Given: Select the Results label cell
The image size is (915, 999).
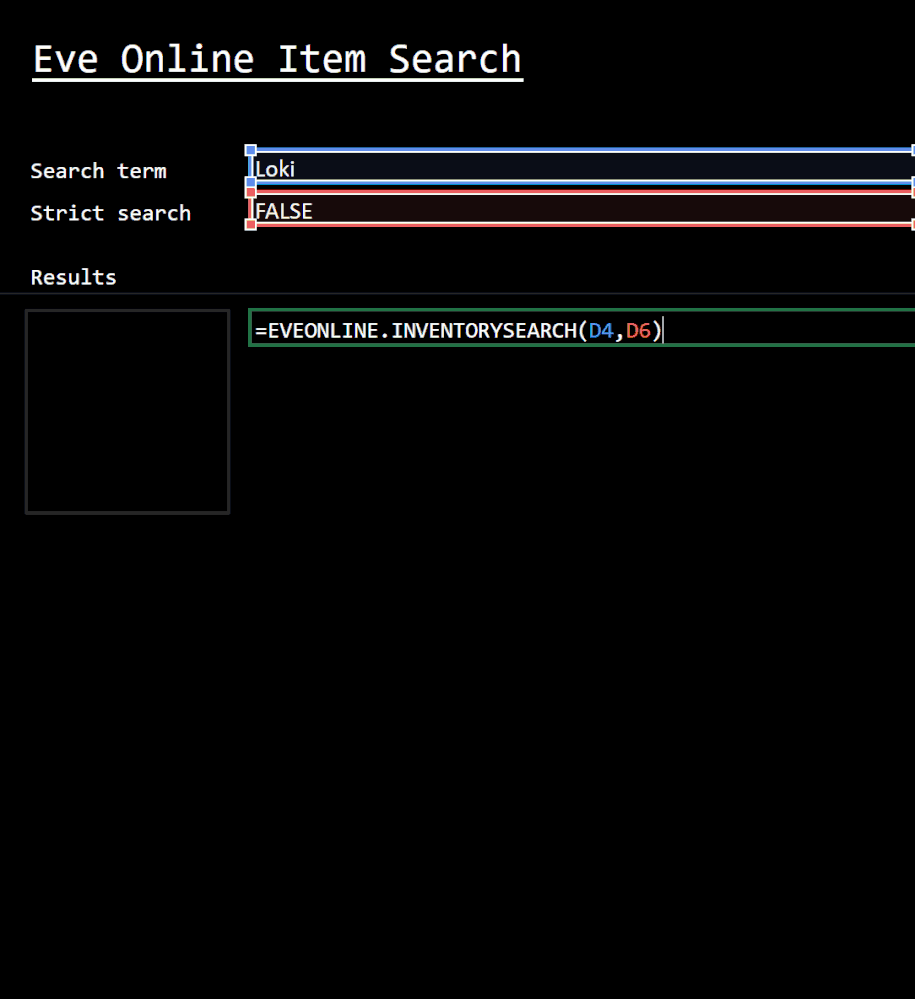Looking at the screenshot, I should coord(74,277).
